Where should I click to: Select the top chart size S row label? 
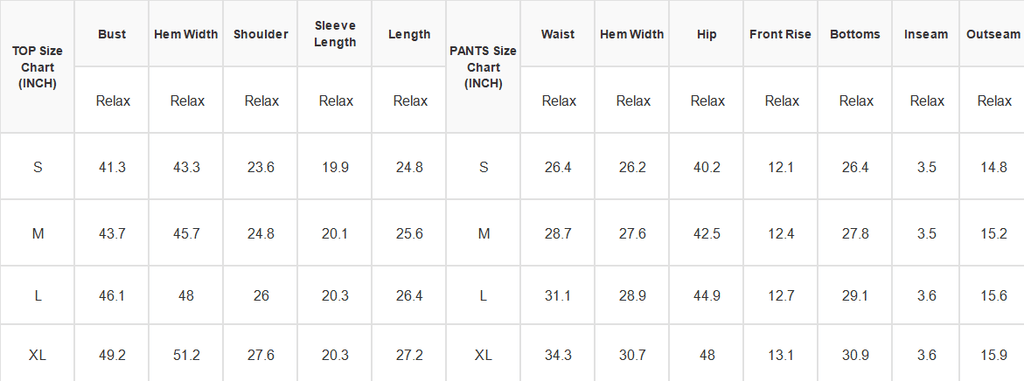click(x=37, y=167)
